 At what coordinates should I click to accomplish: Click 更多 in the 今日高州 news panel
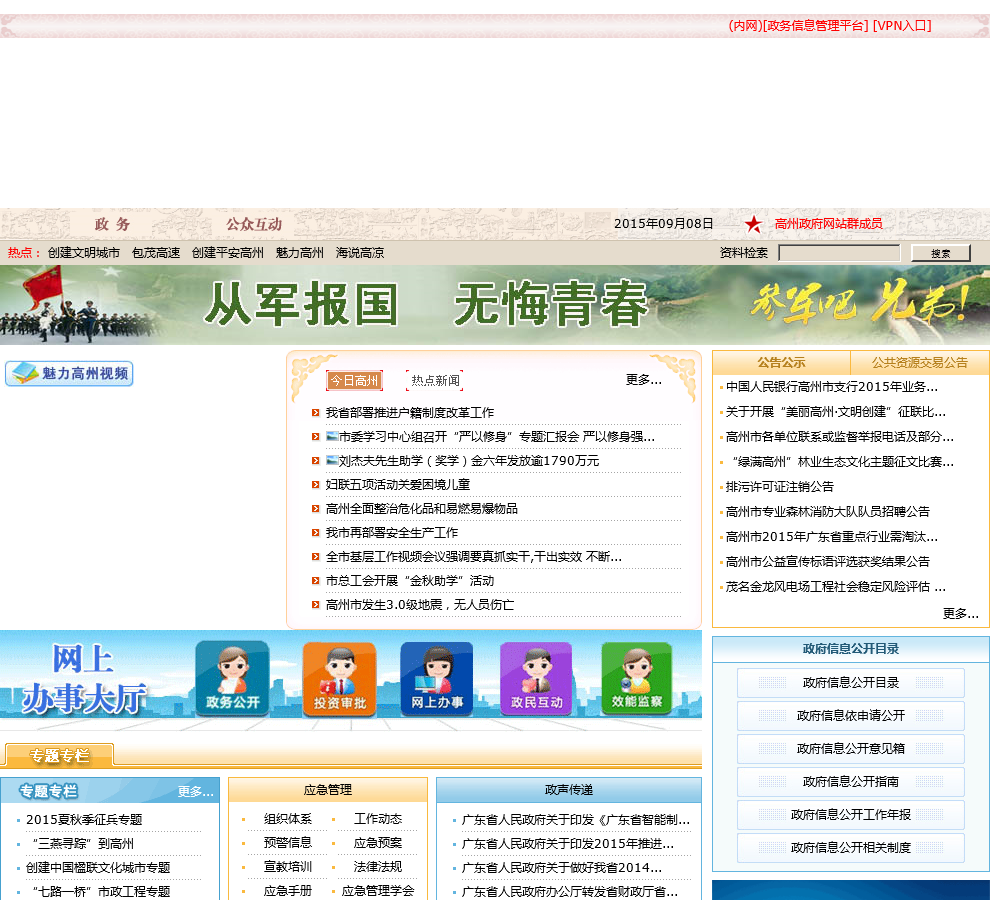tap(643, 380)
